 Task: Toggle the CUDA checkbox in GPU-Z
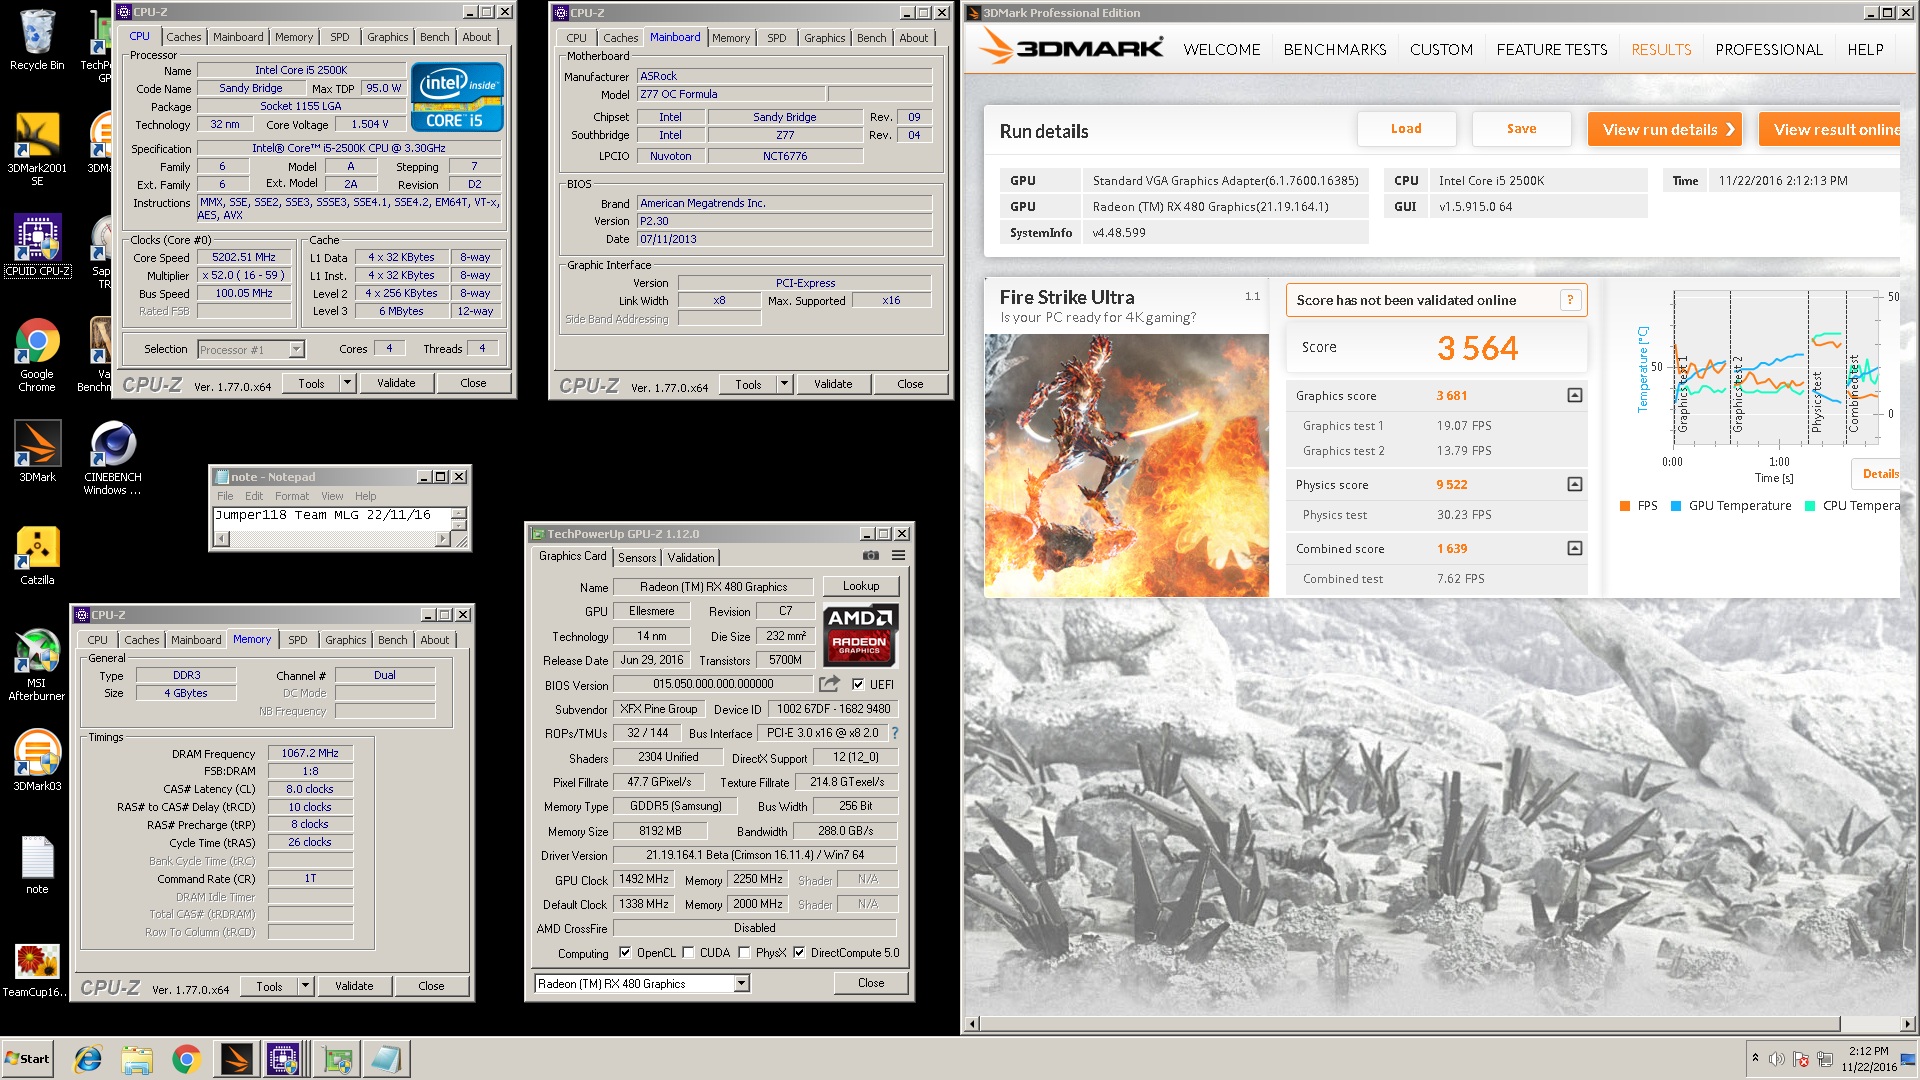click(688, 953)
